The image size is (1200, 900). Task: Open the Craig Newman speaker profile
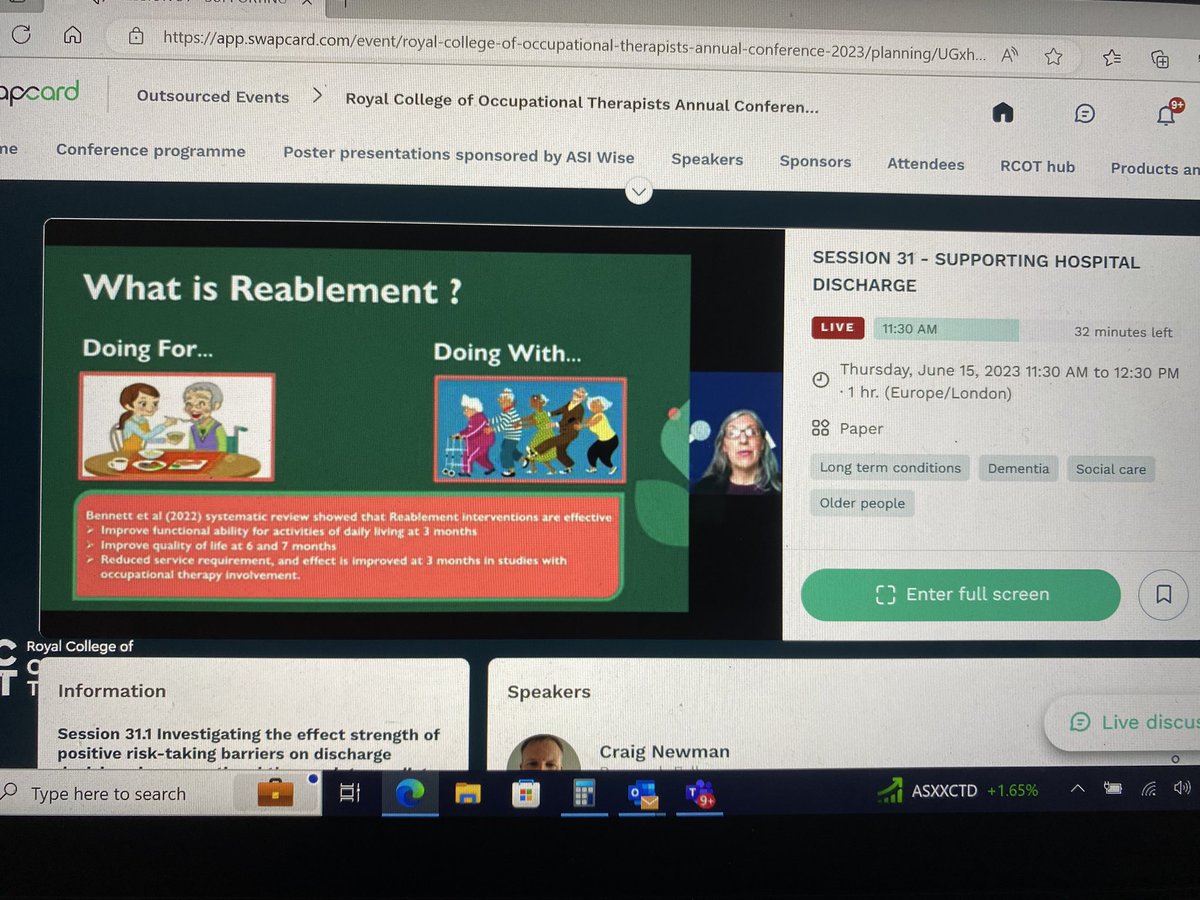(x=664, y=751)
